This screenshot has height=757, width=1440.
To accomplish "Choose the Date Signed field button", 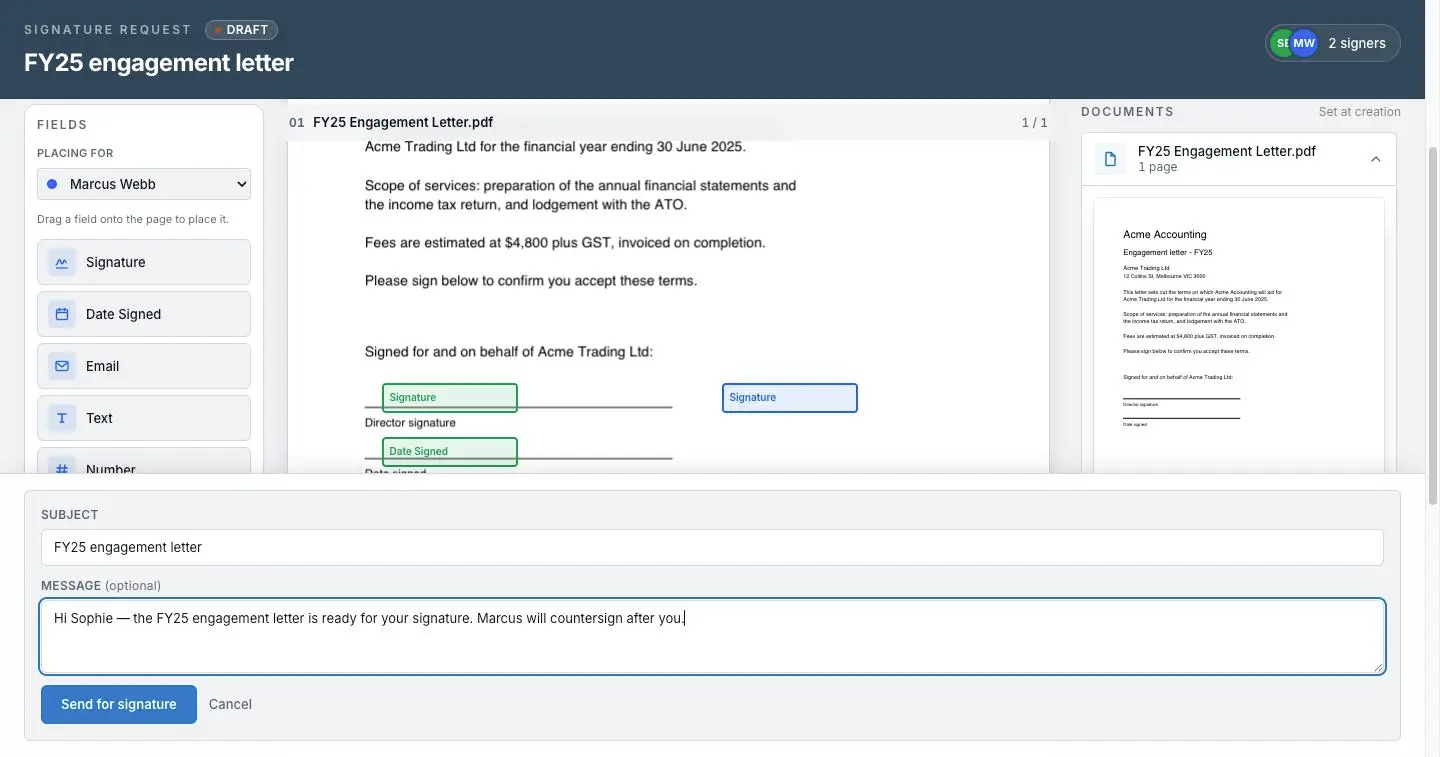I will coord(144,314).
